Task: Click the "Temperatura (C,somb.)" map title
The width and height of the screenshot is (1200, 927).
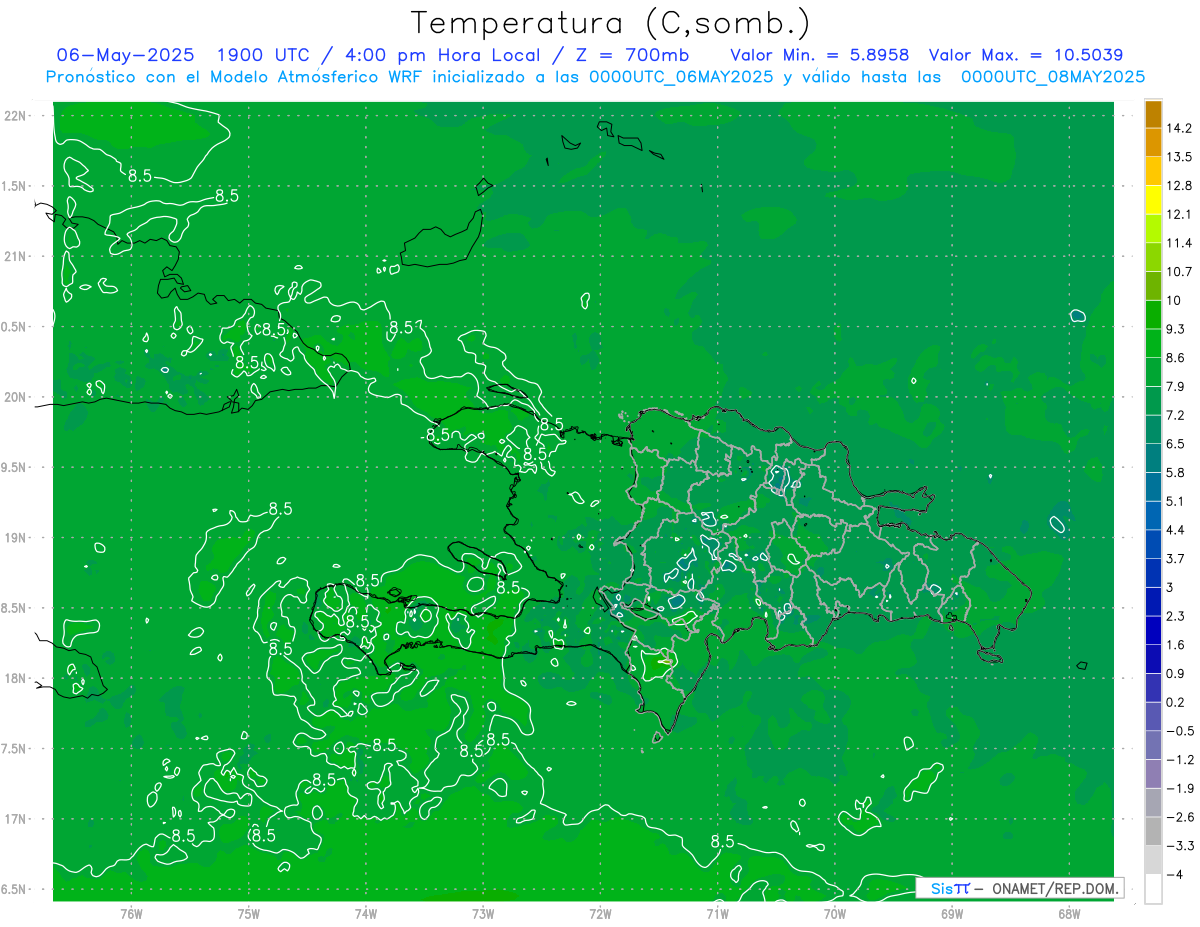Action: point(611,23)
